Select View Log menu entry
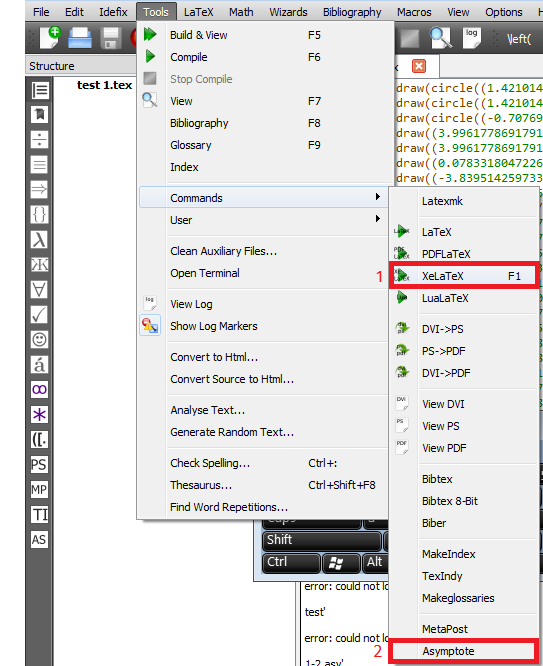 [x=263, y=304]
